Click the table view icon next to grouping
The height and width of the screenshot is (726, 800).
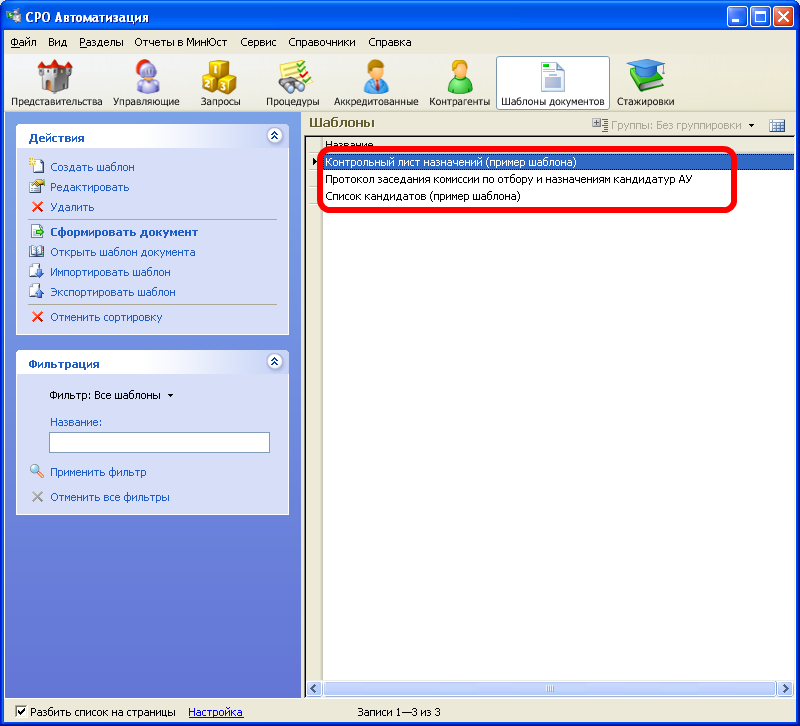tap(777, 125)
